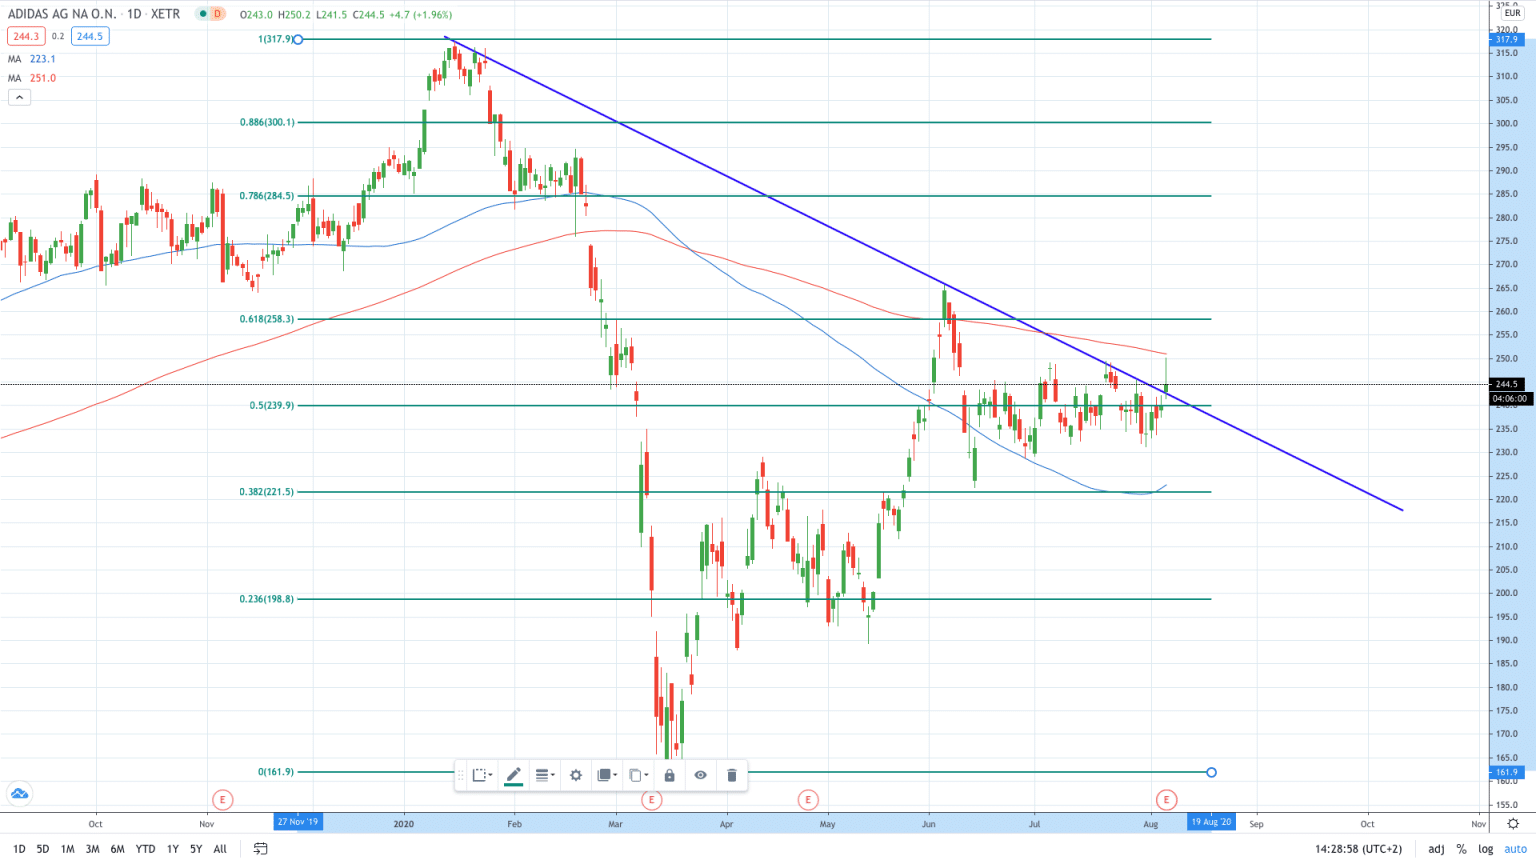Click the earnings E marker near August
1536x864 pixels.
coord(1166,800)
